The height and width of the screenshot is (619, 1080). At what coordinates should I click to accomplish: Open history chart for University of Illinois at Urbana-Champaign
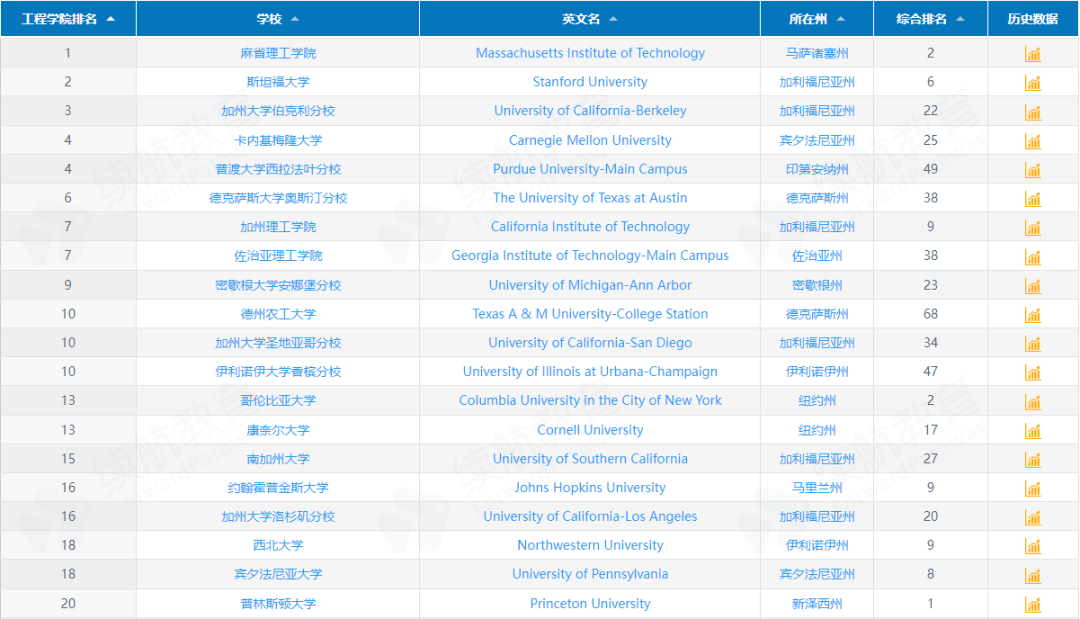[1032, 373]
